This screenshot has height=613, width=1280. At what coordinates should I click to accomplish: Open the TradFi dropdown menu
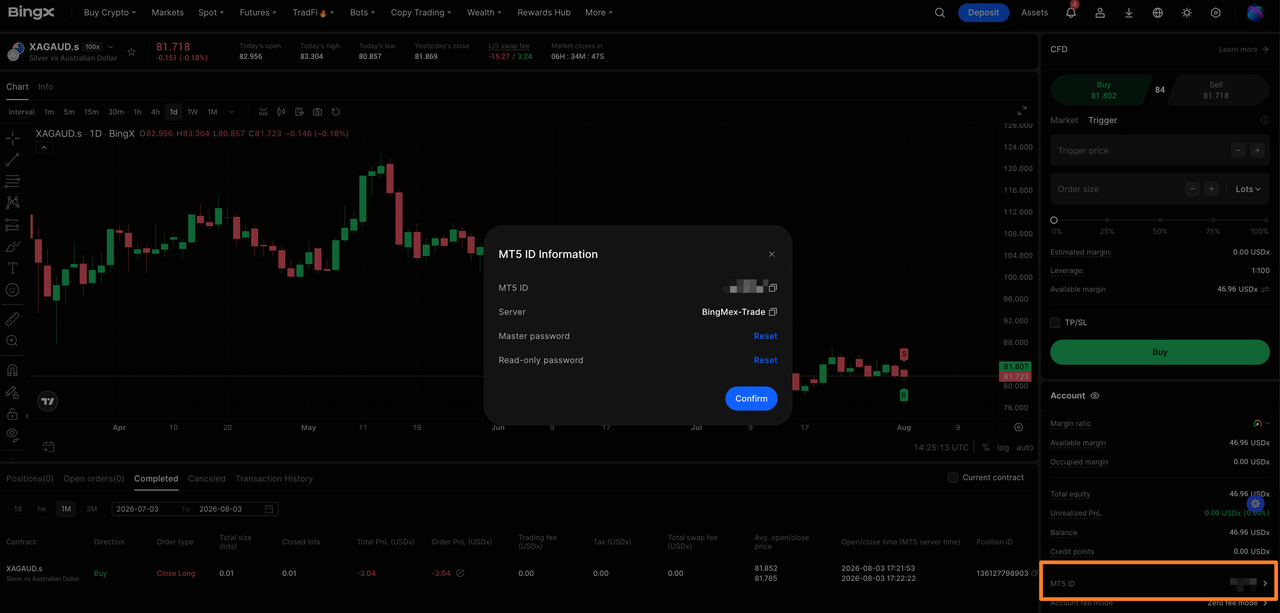314,13
